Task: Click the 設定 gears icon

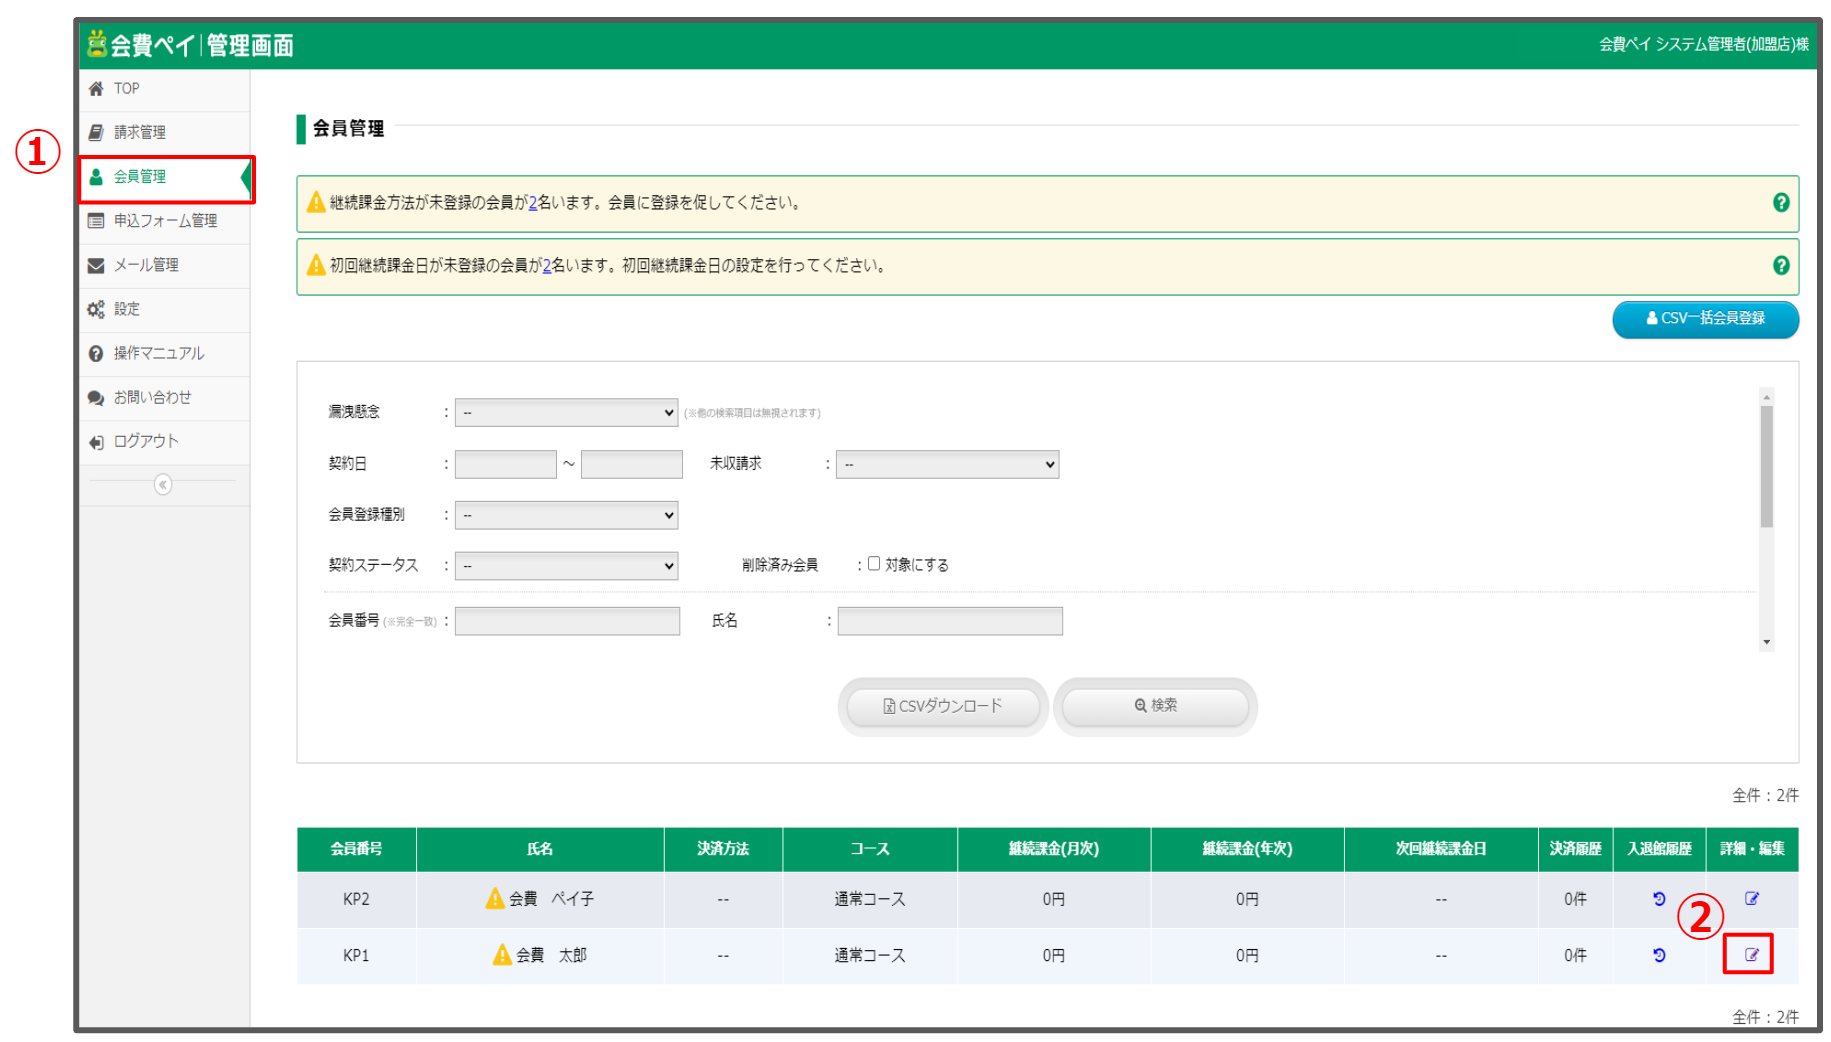Action: (x=96, y=309)
